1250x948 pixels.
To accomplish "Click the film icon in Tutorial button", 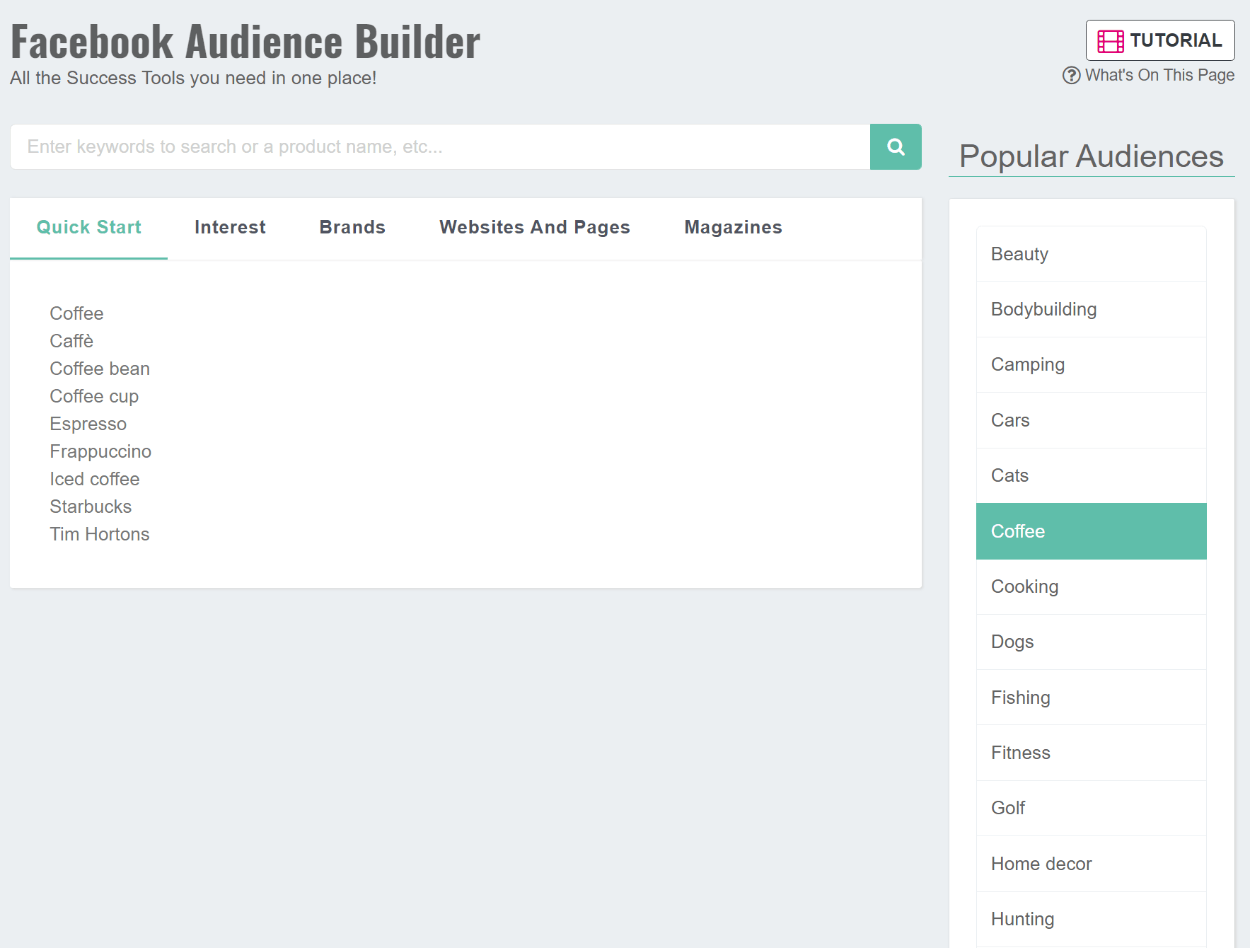I will [x=1111, y=41].
